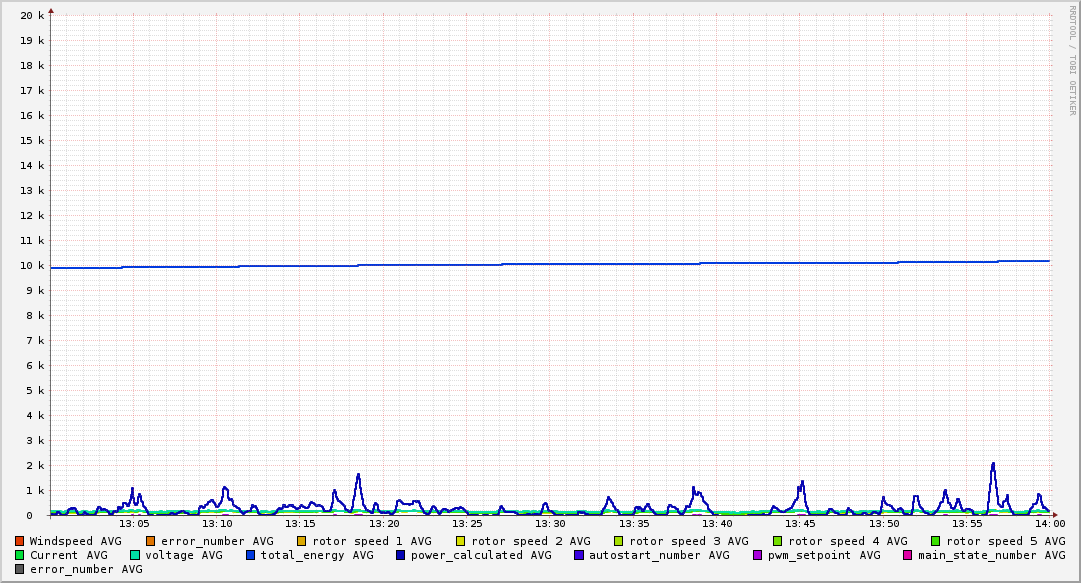
Task: Select the rotor speed 1 AVG color box
Action: (302, 541)
